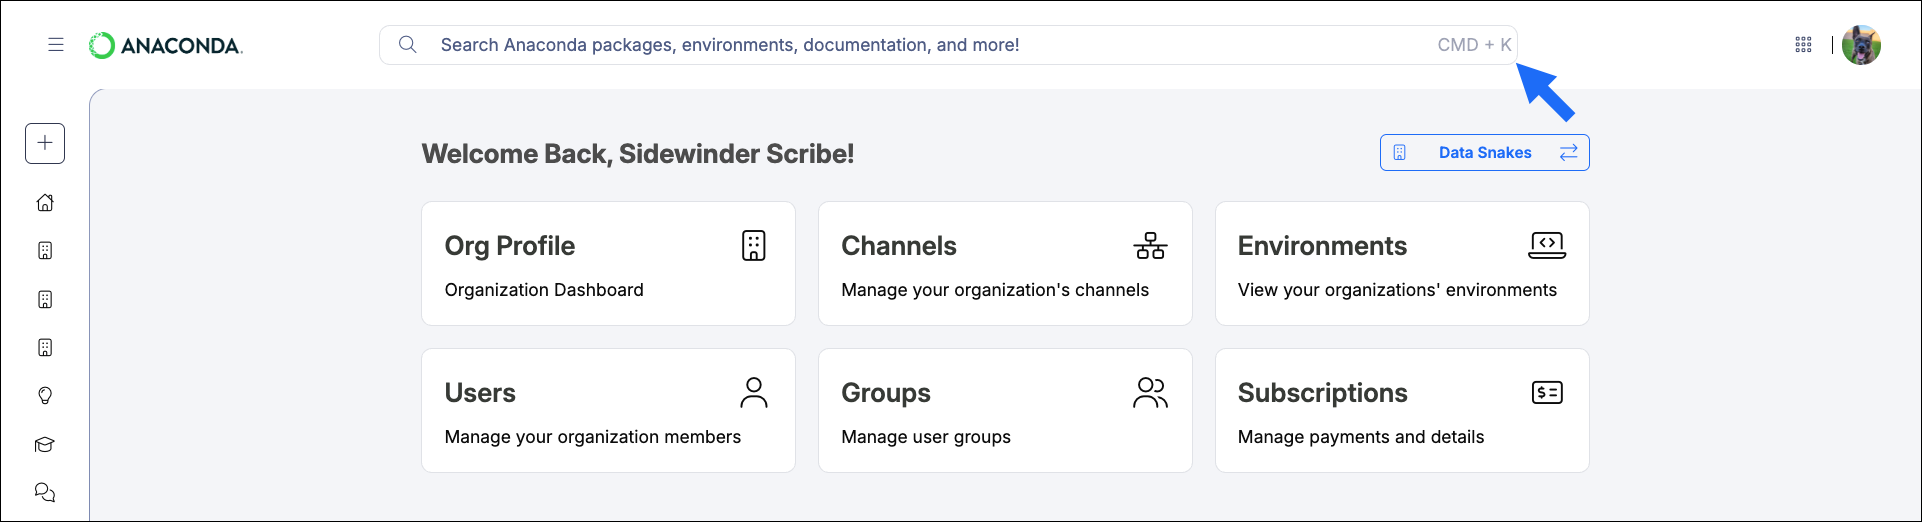The width and height of the screenshot is (1922, 522).
Task: Click the Welcome Back, Sidewinder Scribe! heading
Action: click(x=638, y=154)
